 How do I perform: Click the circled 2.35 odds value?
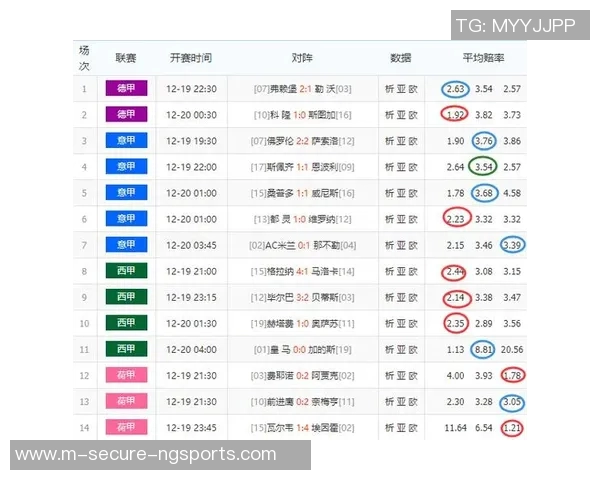pos(456,323)
